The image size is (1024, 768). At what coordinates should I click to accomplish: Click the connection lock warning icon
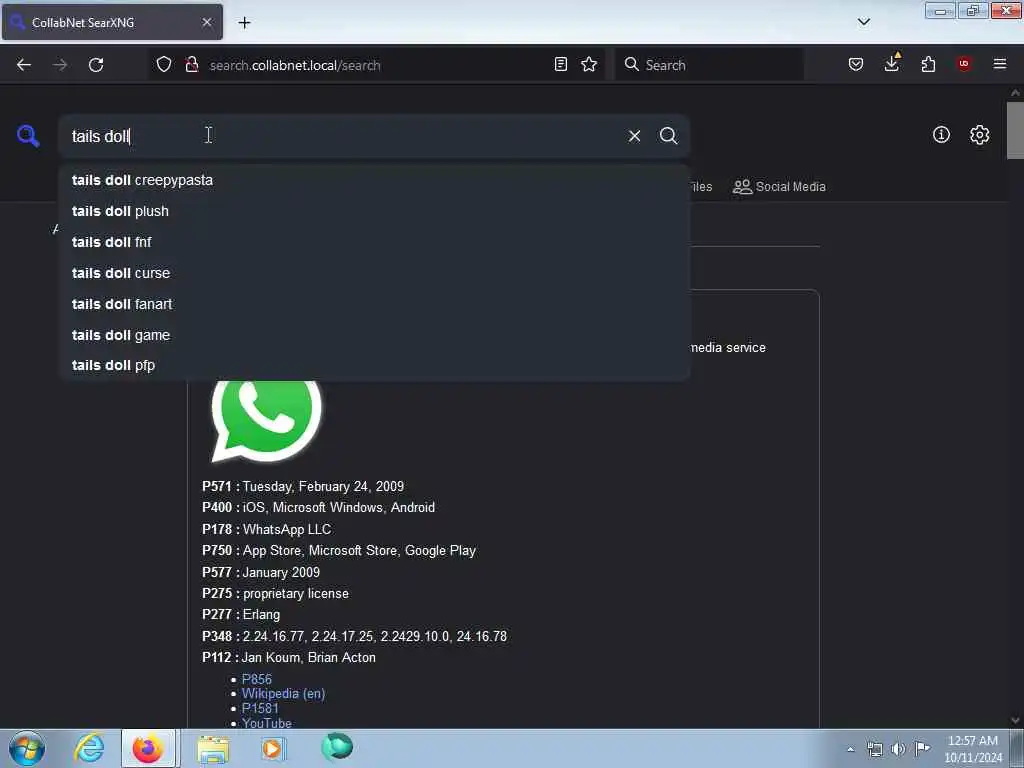(x=192, y=64)
